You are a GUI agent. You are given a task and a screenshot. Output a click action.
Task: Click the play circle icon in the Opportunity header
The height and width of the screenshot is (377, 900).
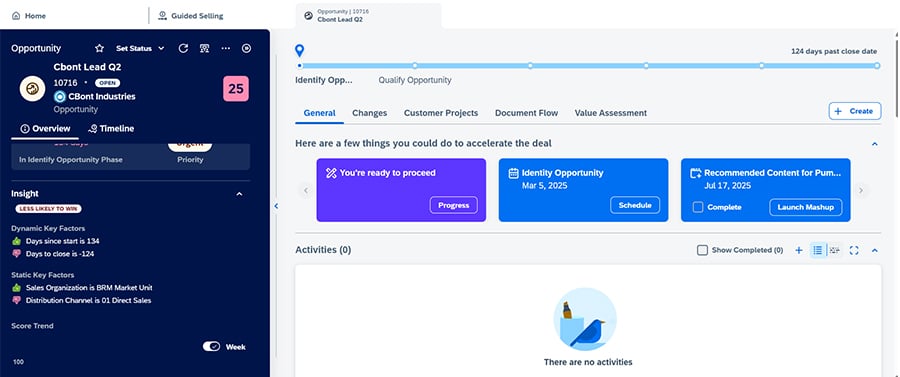[246, 48]
